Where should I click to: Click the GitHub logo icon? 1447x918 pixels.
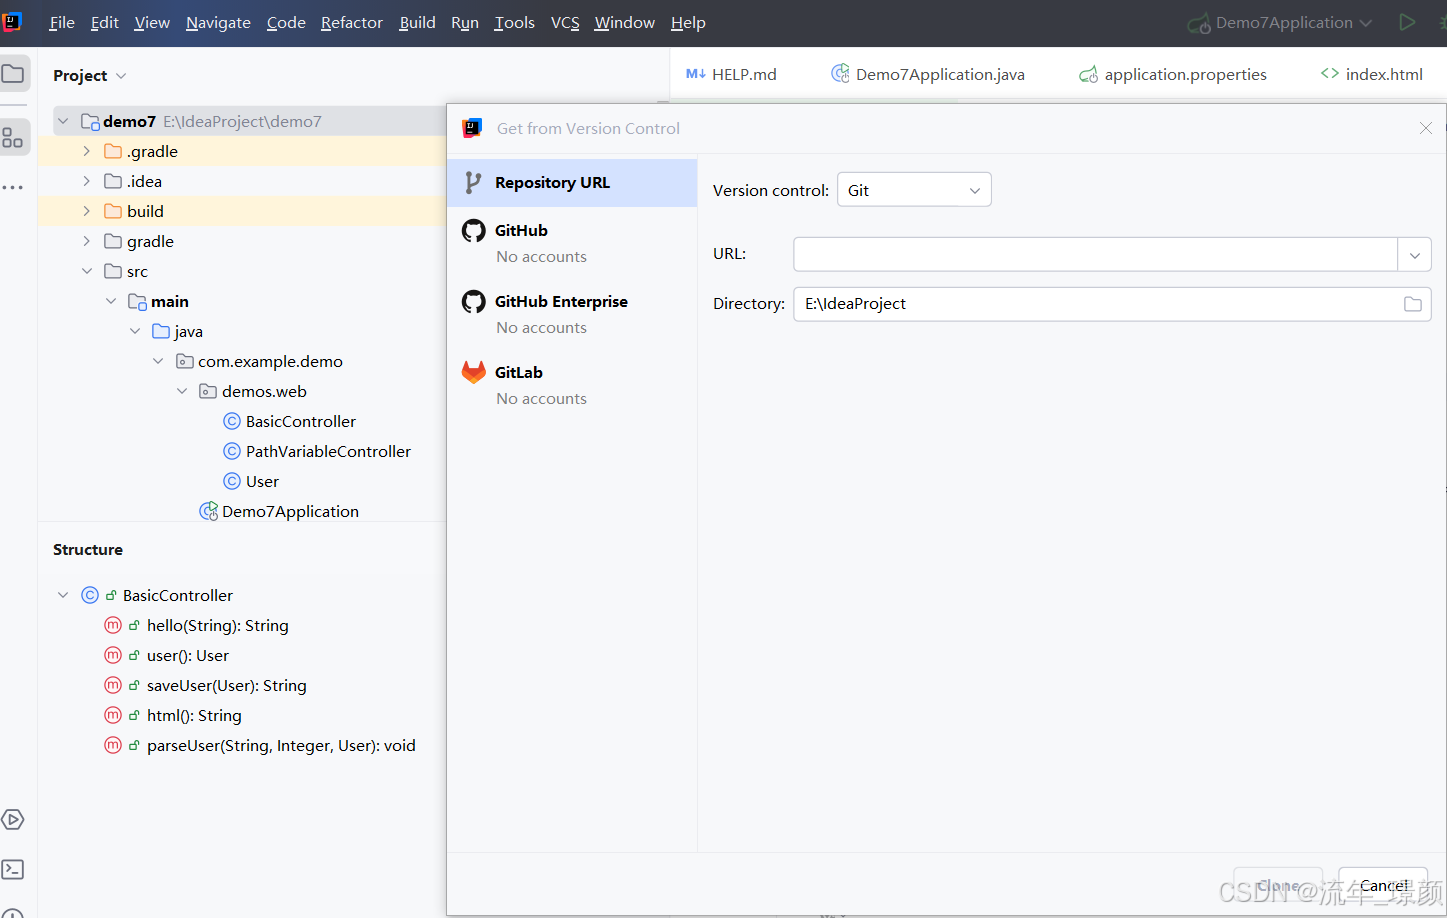(x=473, y=231)
